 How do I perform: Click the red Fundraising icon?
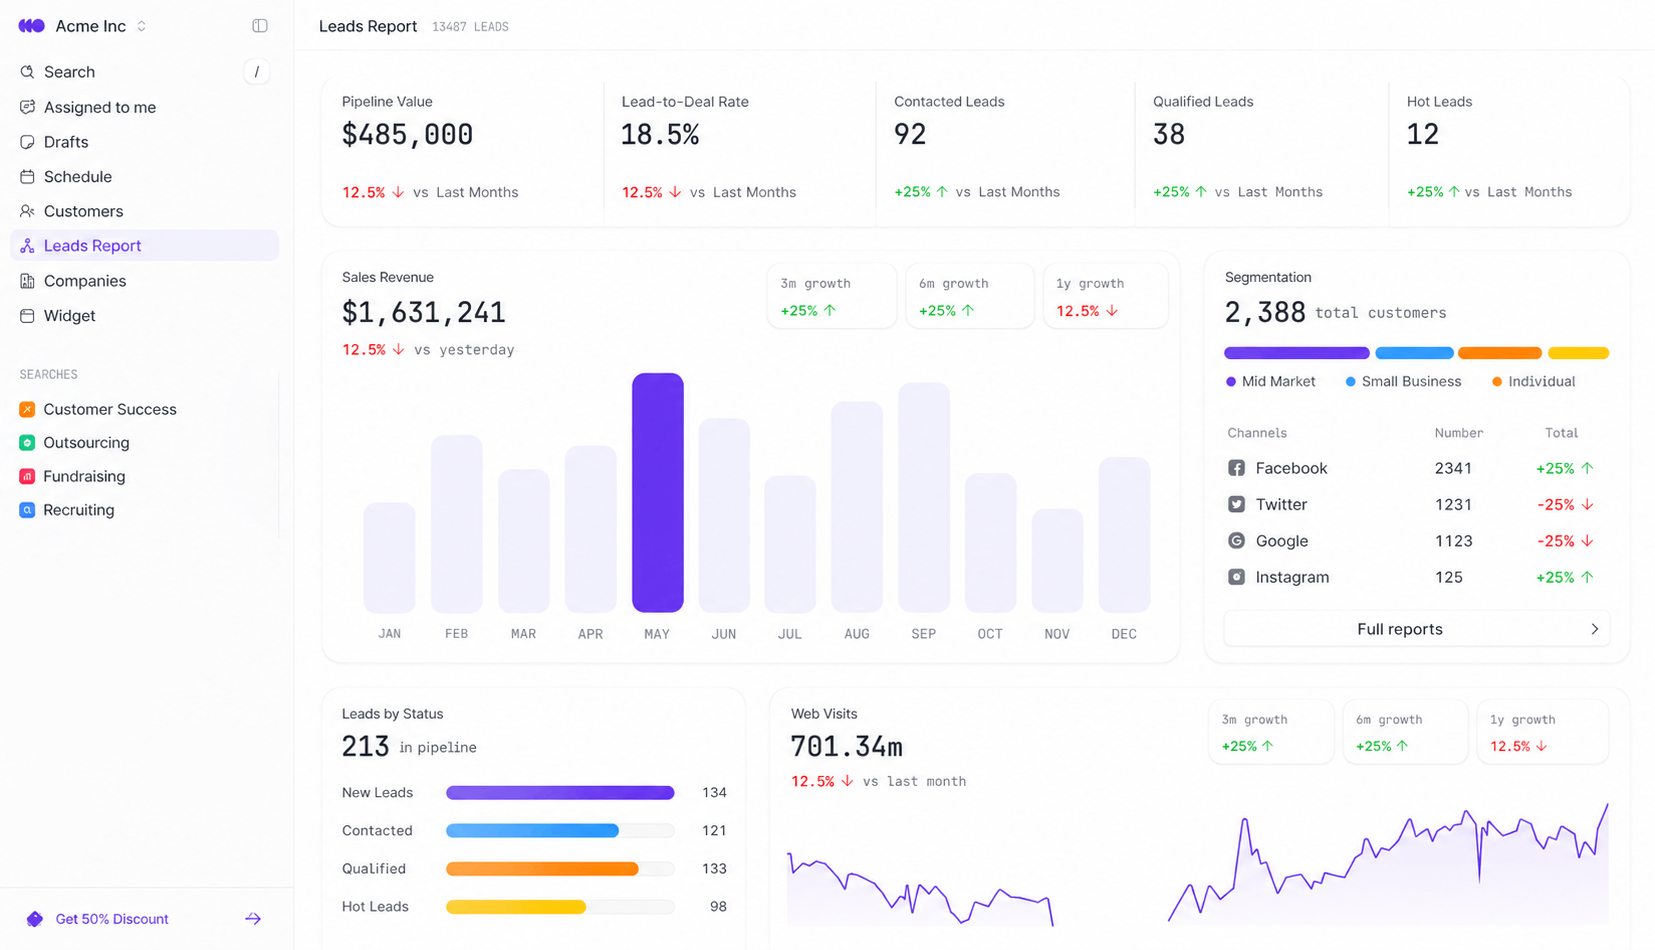click(x=27, y=476)
